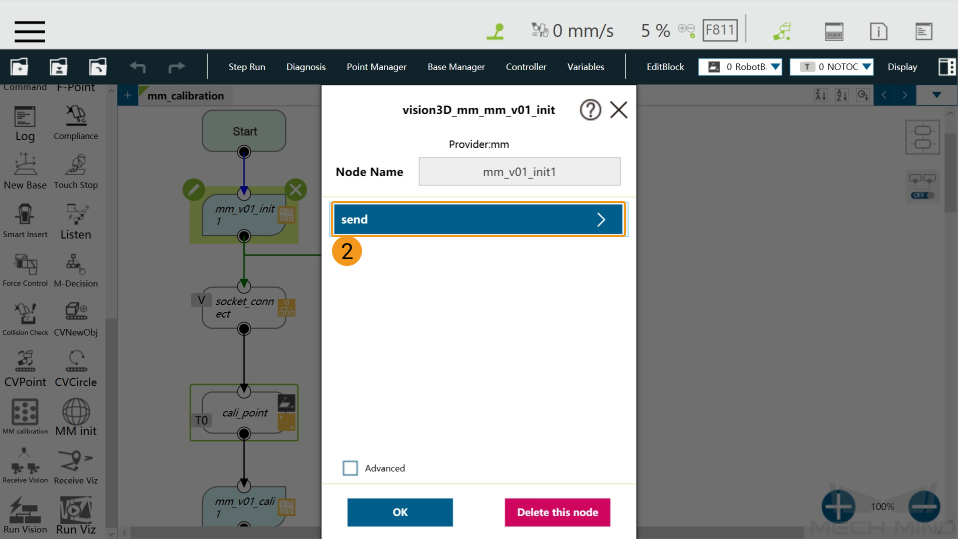Click the Node Name input field

519,172
